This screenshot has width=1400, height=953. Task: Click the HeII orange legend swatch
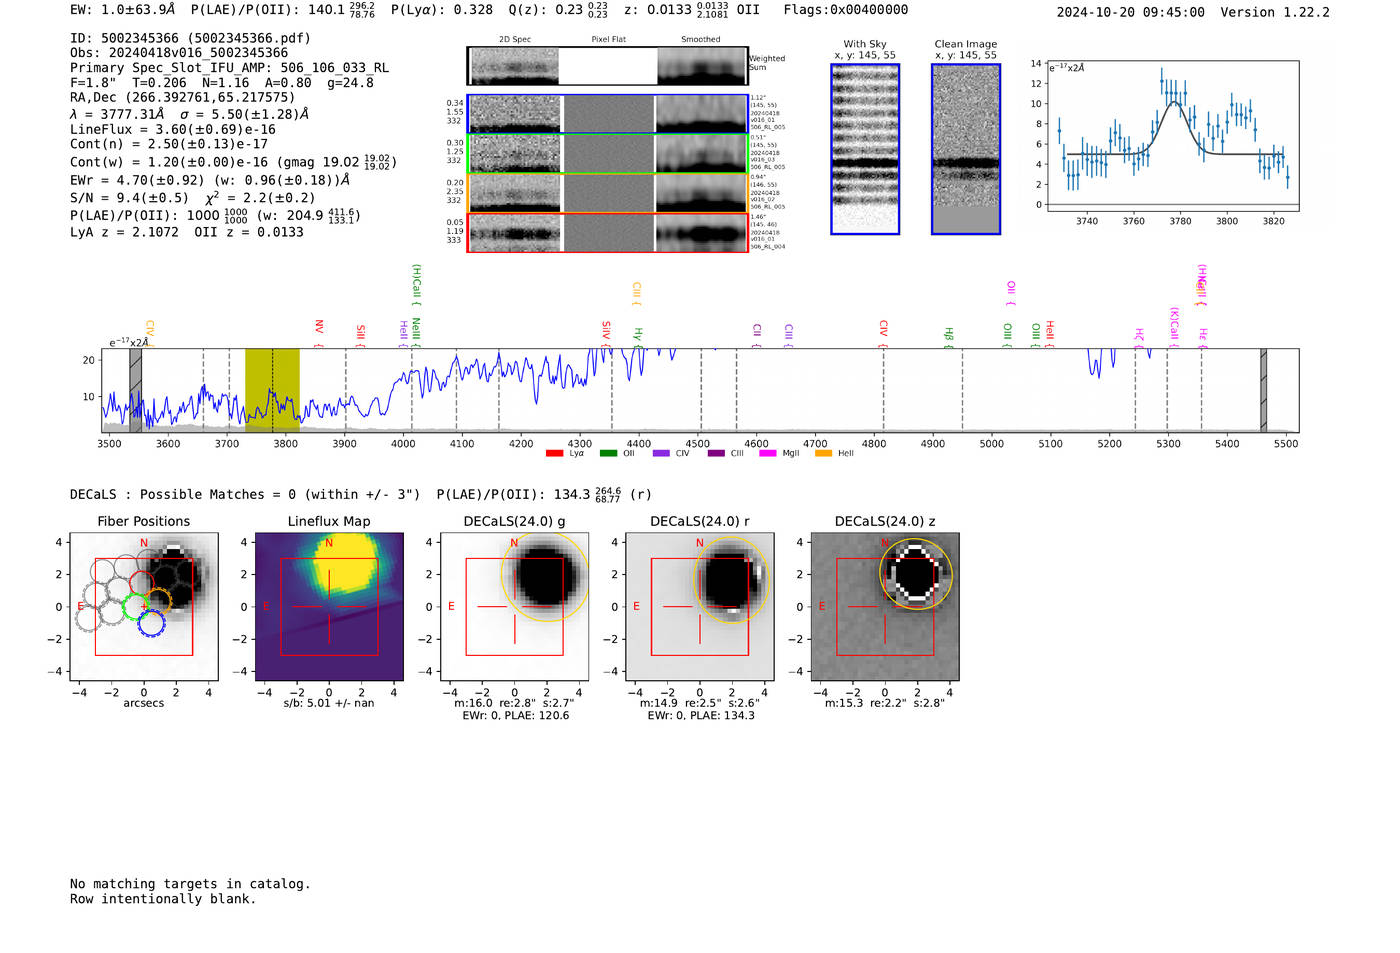824,453
